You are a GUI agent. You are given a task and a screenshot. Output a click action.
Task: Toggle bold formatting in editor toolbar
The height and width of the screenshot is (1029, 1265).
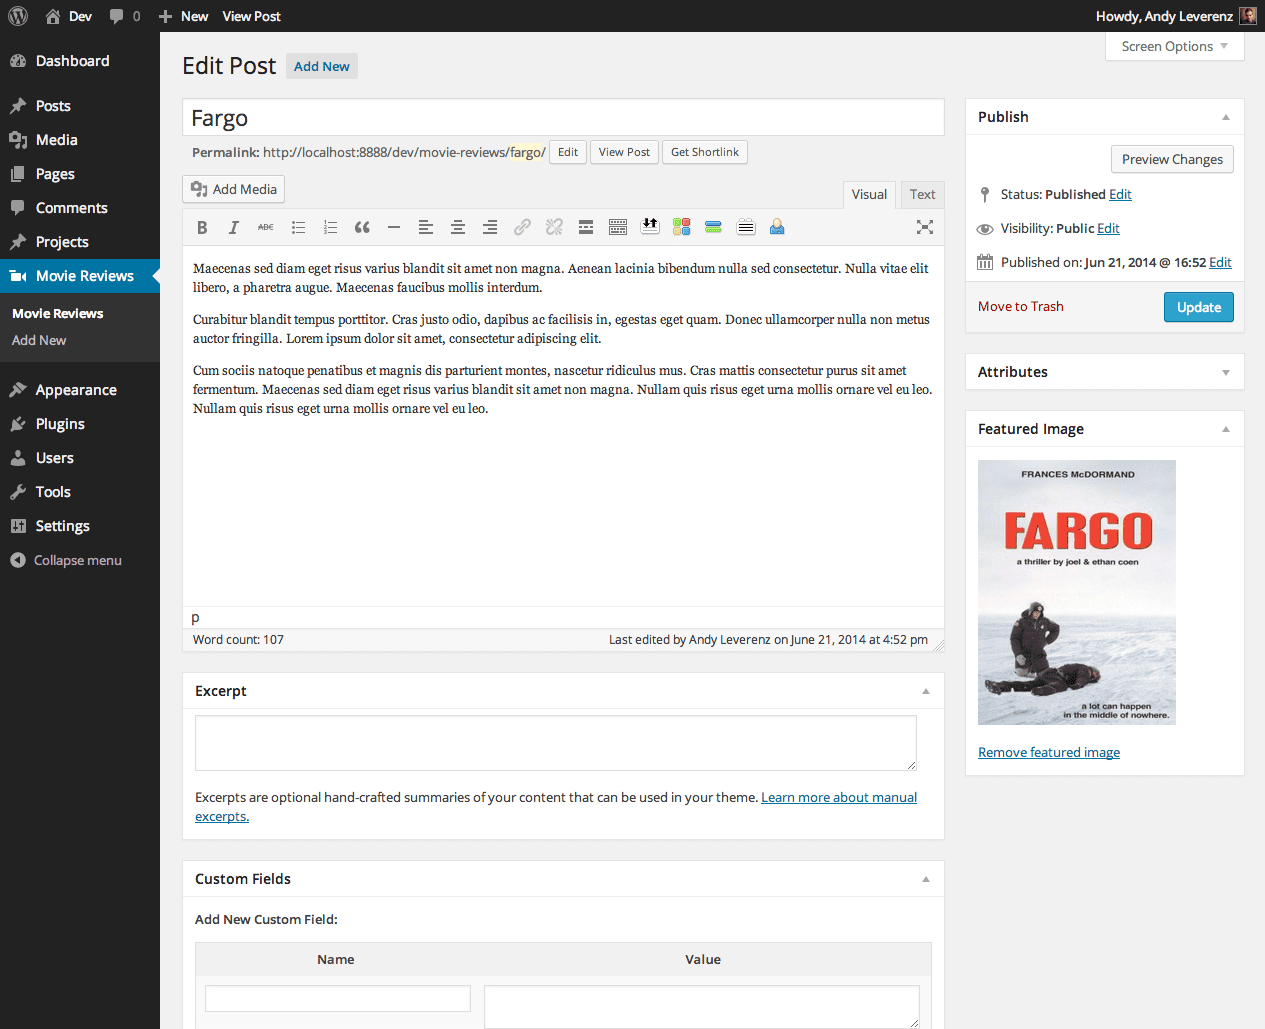pos(202,228)
